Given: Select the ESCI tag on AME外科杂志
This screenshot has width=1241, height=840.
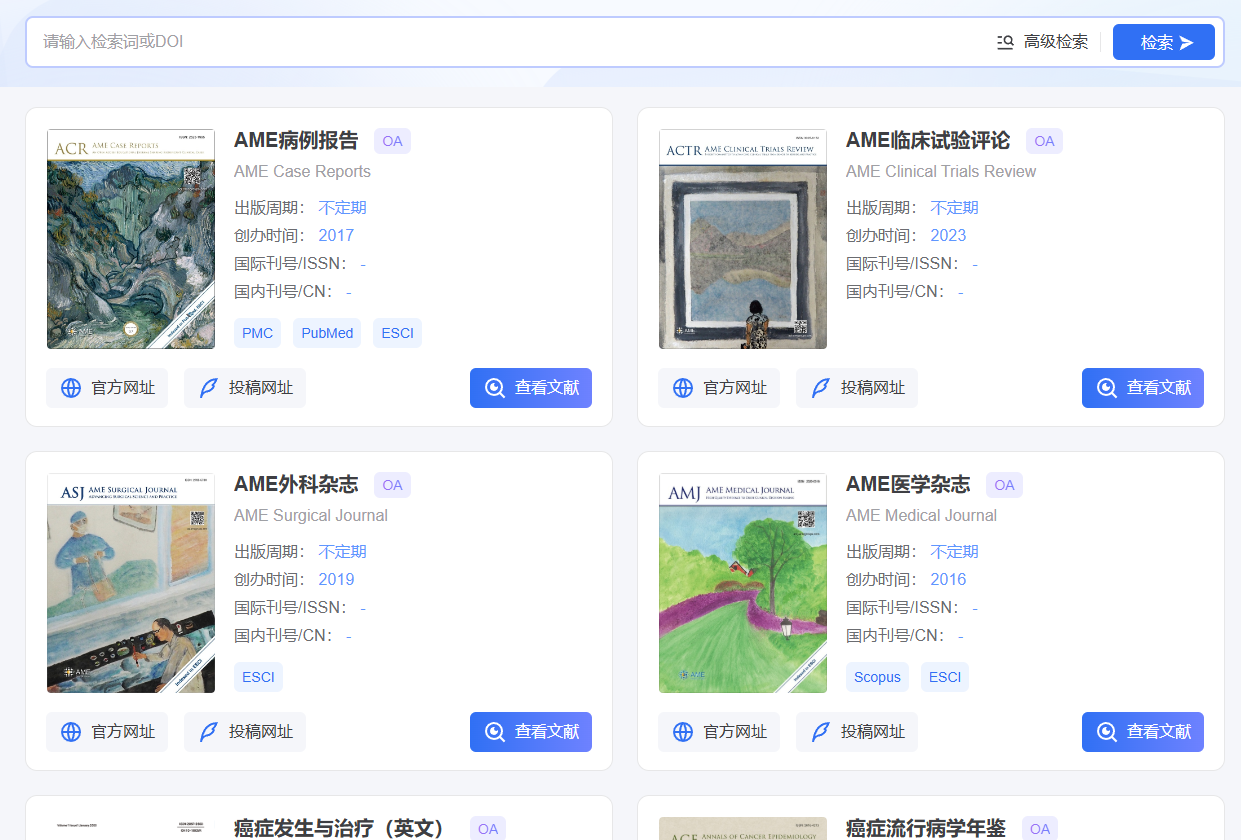Looking at the screenshot, I should pos(258,677).
